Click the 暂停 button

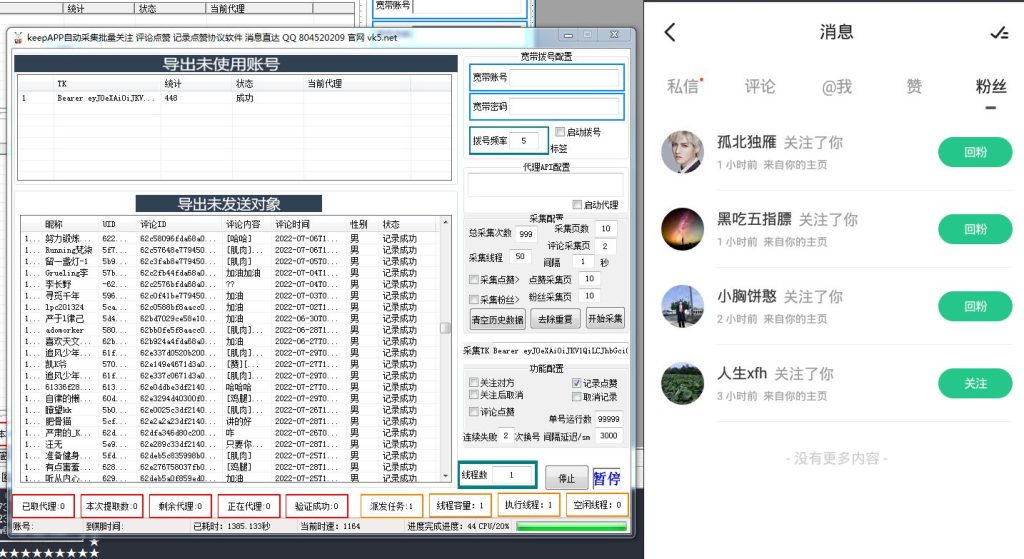(606, 478)
